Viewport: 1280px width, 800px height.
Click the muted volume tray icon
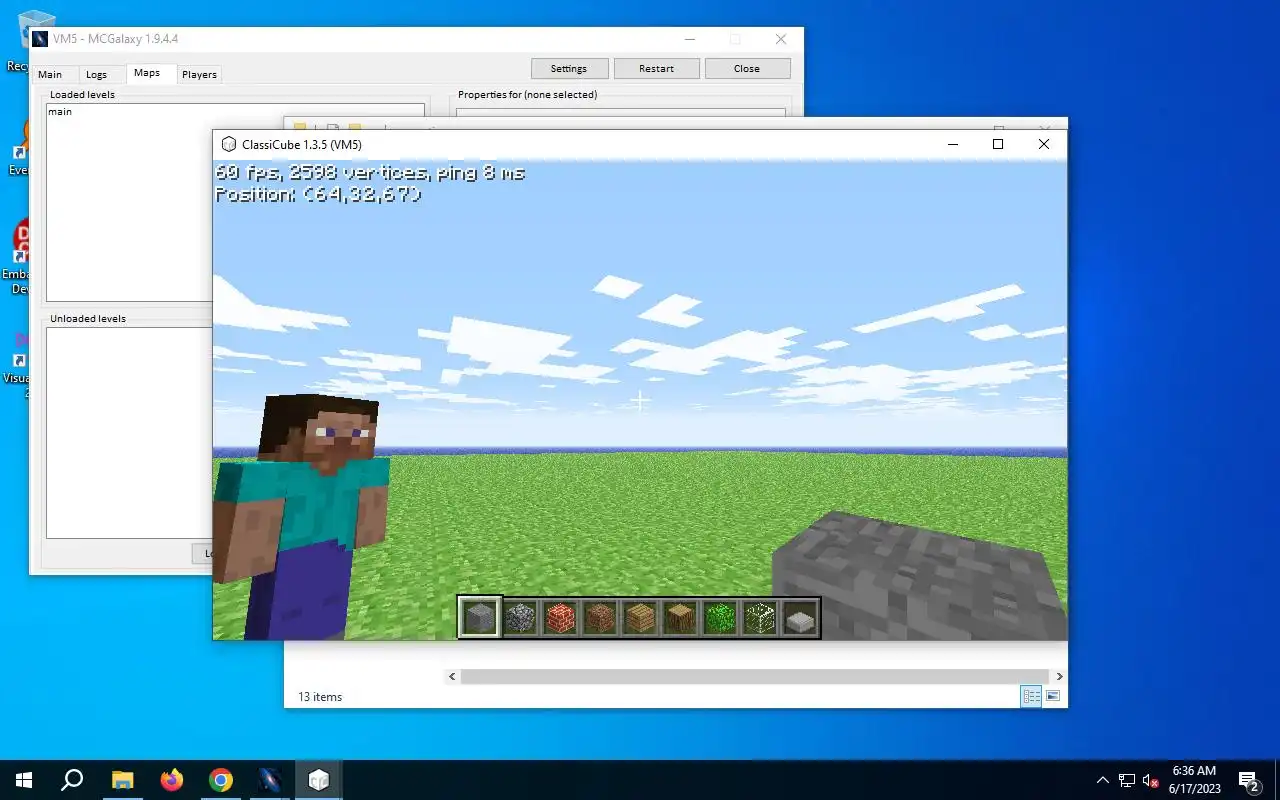tap(1151, 780)
